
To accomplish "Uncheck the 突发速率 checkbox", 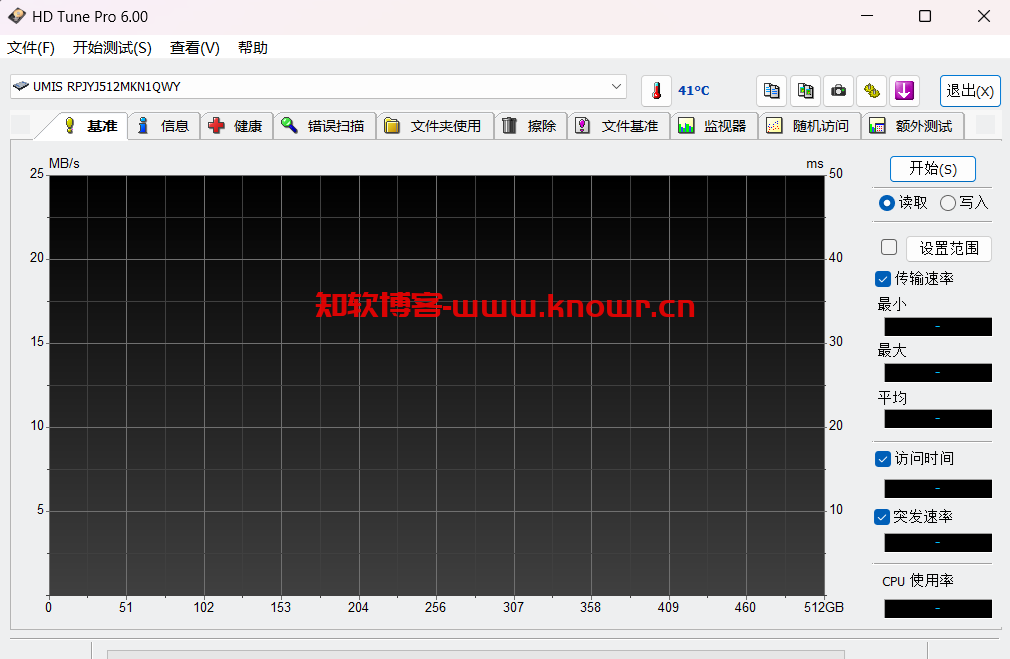I will click(x=882, y=517).
